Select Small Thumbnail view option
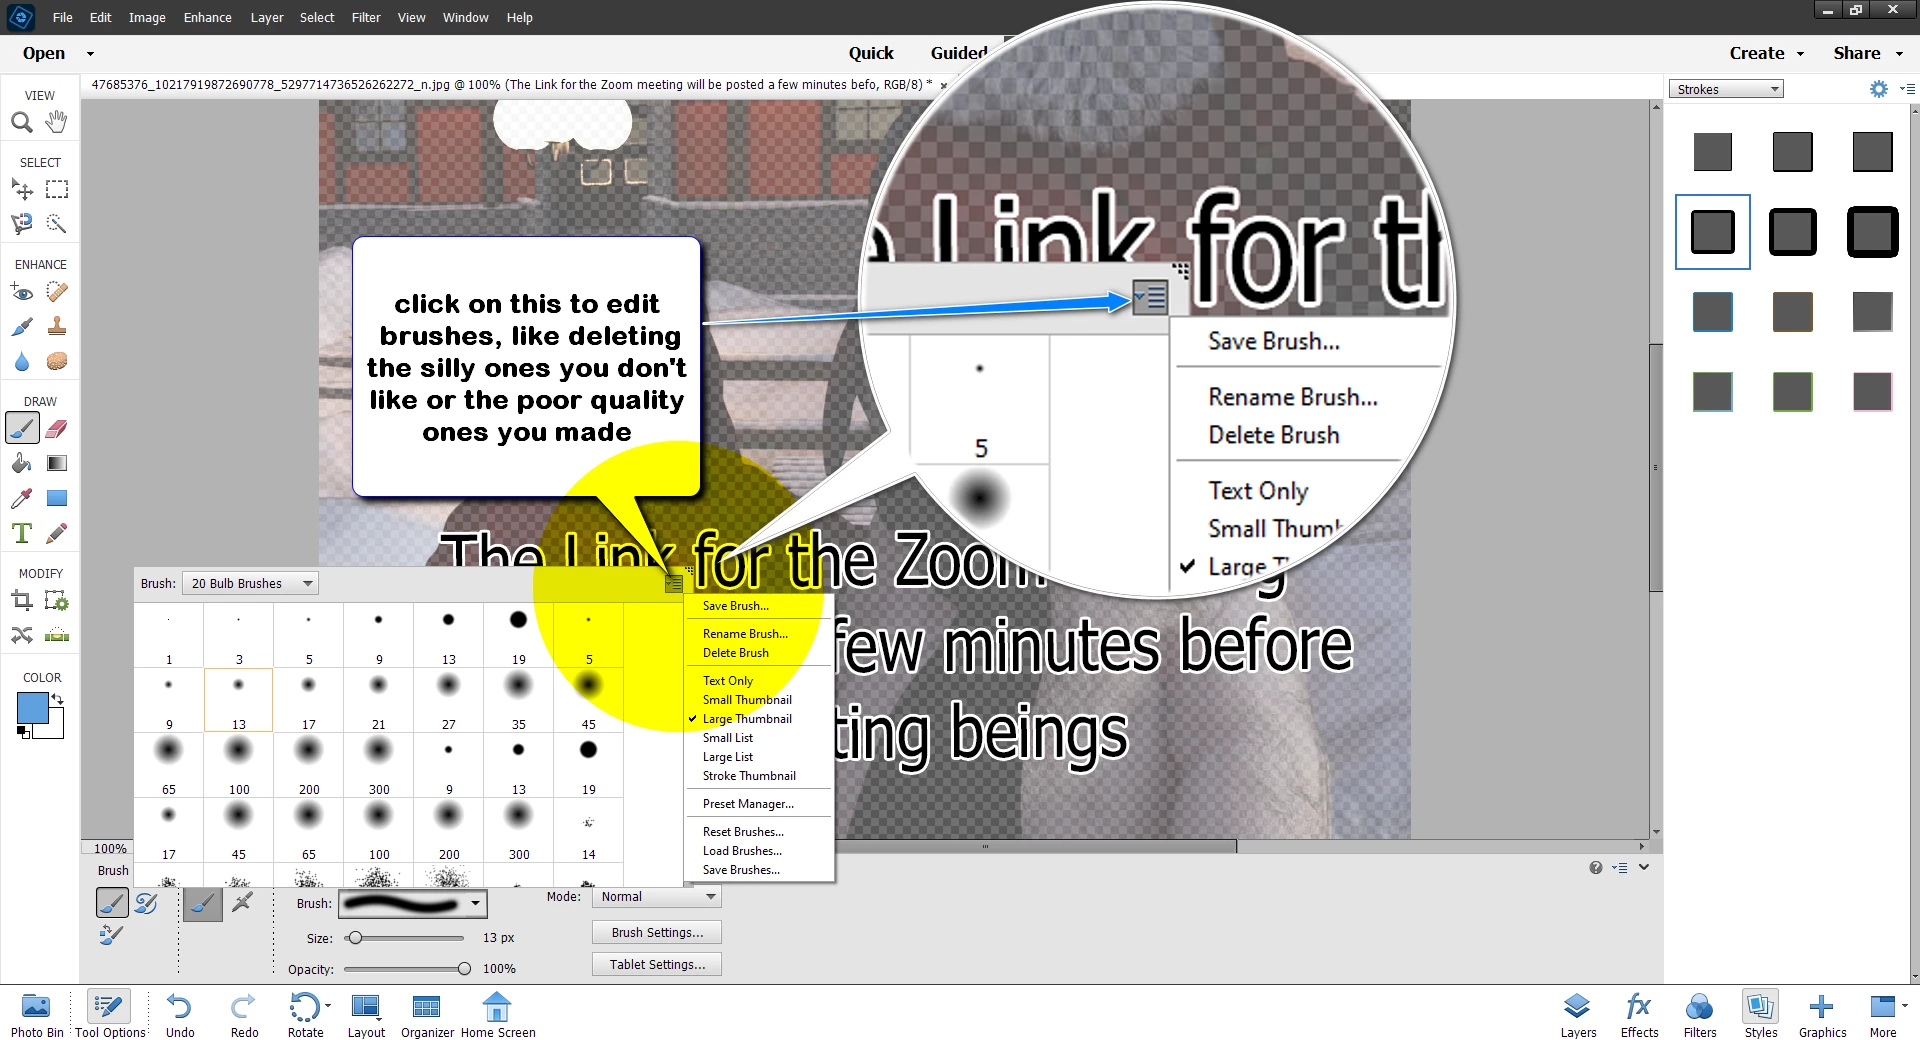This screenshot has width=1920, height=1040. click(x=747, y=700)
